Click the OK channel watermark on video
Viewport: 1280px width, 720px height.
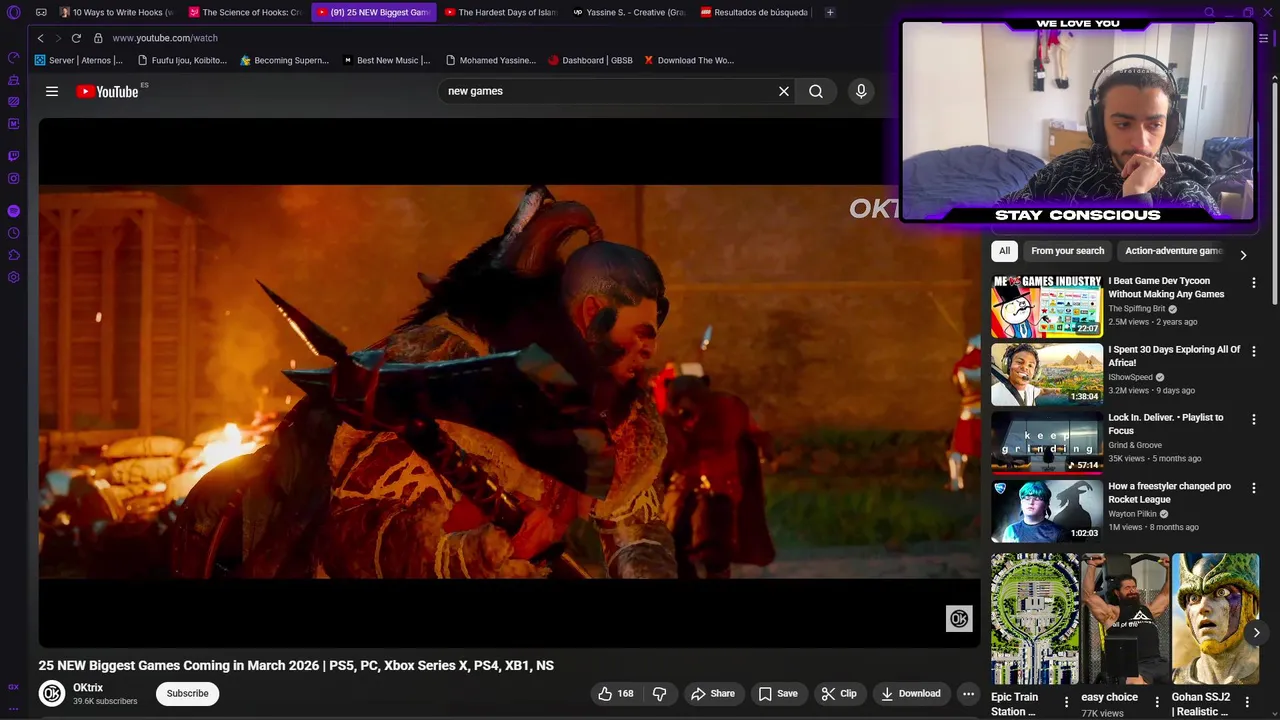click(x=959, y=619)
